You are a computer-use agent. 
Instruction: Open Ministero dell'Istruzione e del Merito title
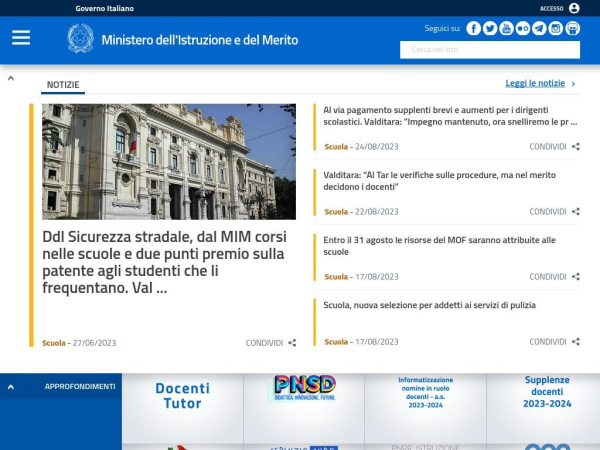(200, 40)
